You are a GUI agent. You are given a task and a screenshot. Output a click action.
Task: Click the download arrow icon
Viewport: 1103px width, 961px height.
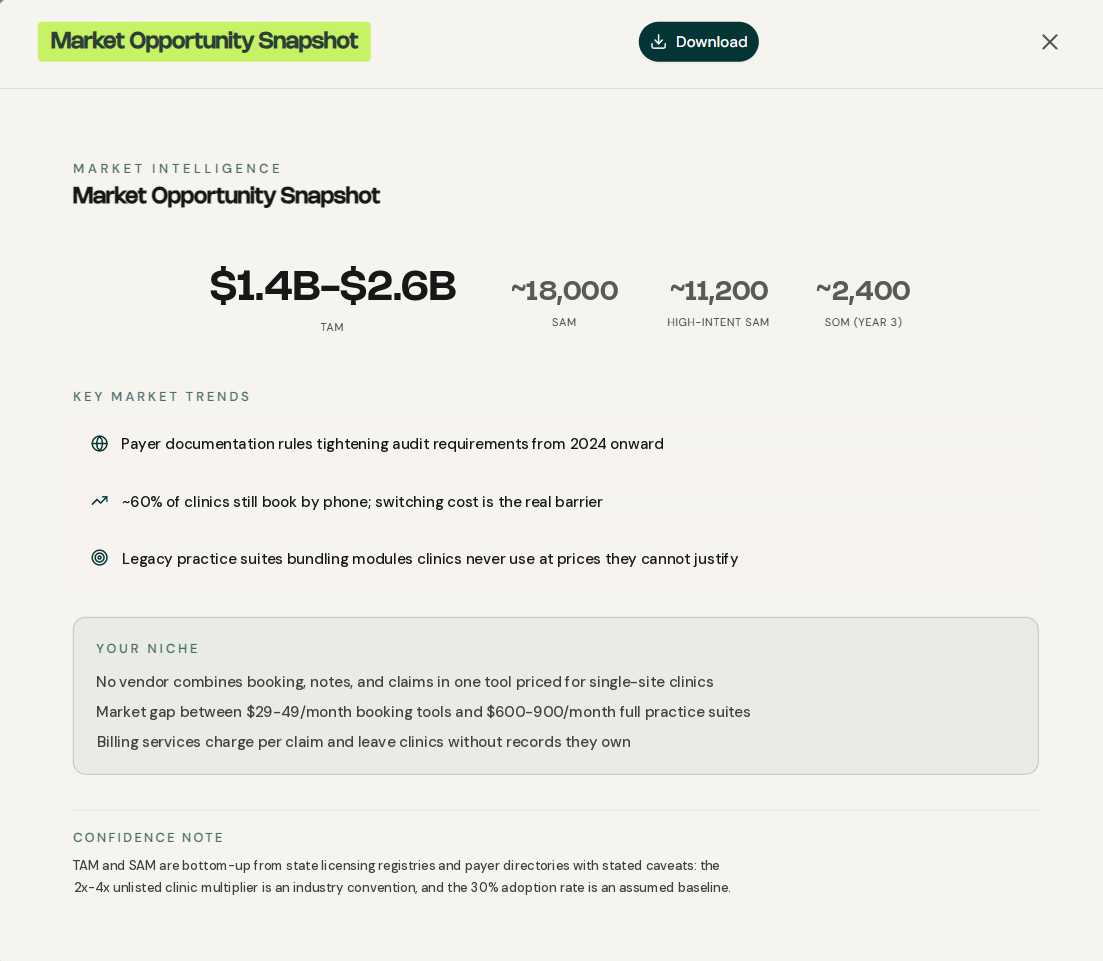coord(658,42)
